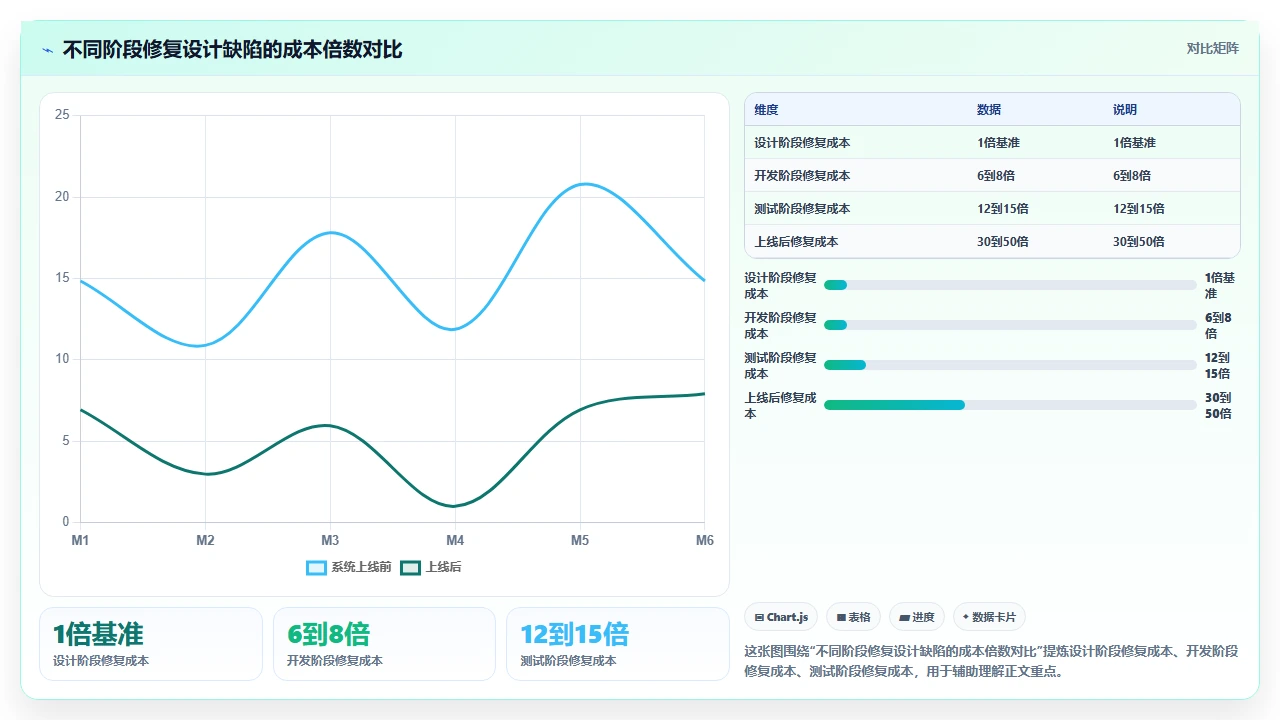
Task: Click the M3 x-axis label
Action: click(330, 540)
